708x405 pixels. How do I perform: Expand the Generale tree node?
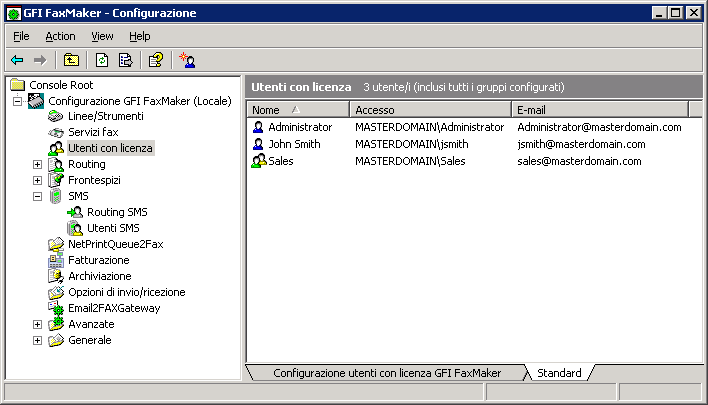click(x=37, y=340)
